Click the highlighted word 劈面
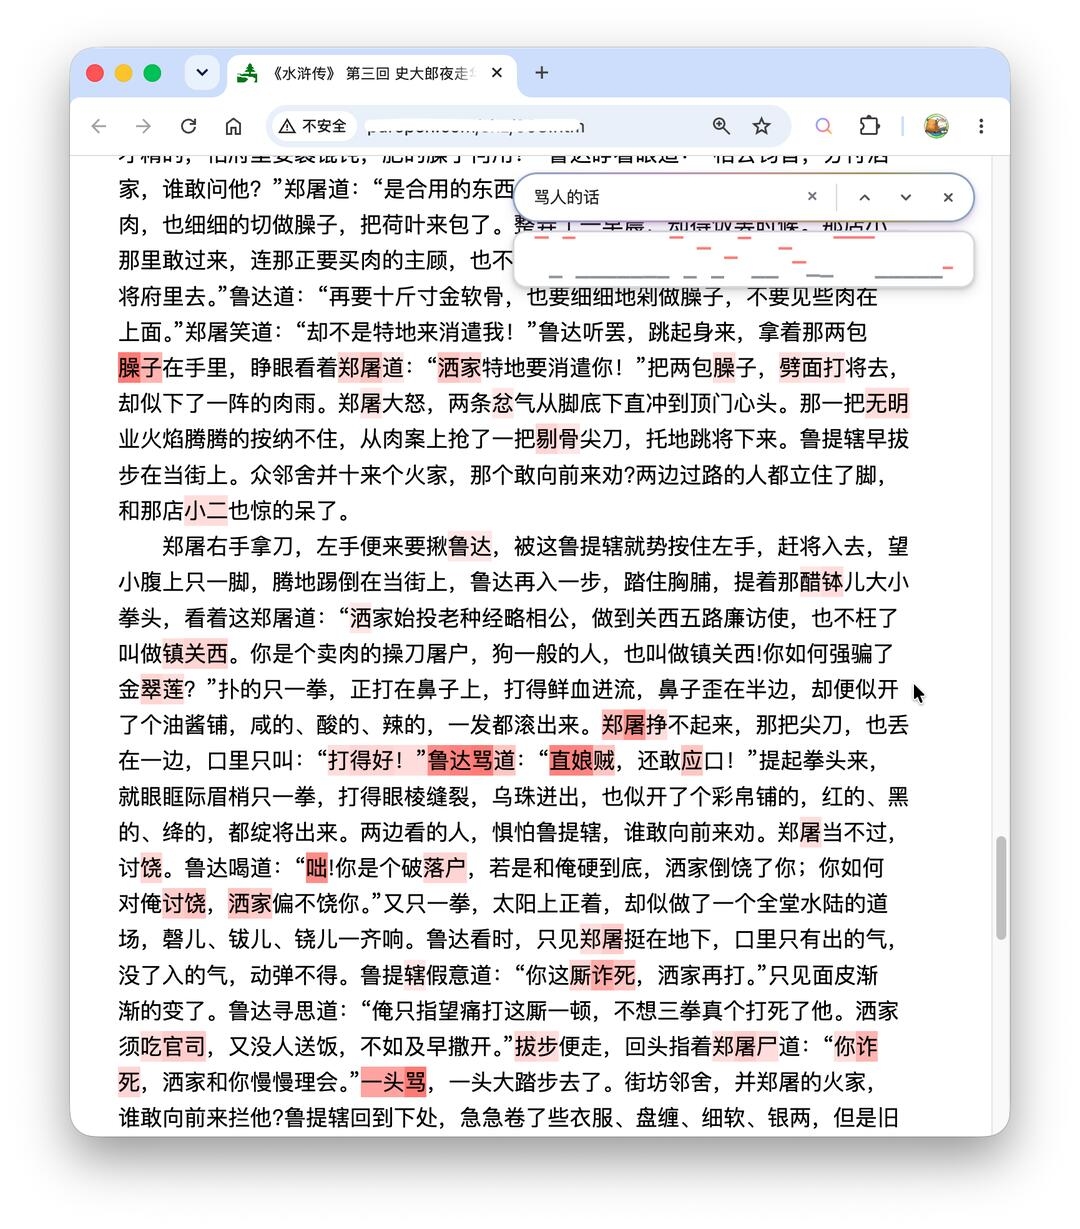This screenshot has height=1229, width=1080. click(x=801, y=368)
